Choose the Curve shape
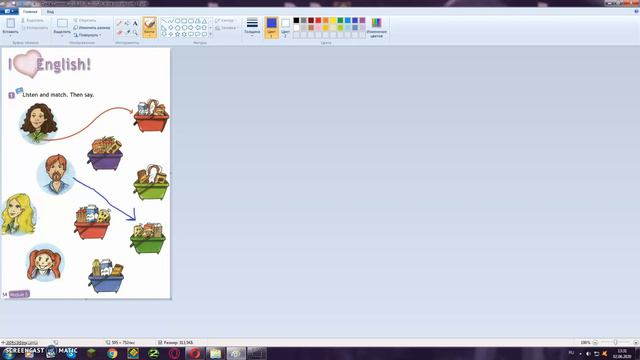Screen dimensions: 640x360 [x=171, y=21]
